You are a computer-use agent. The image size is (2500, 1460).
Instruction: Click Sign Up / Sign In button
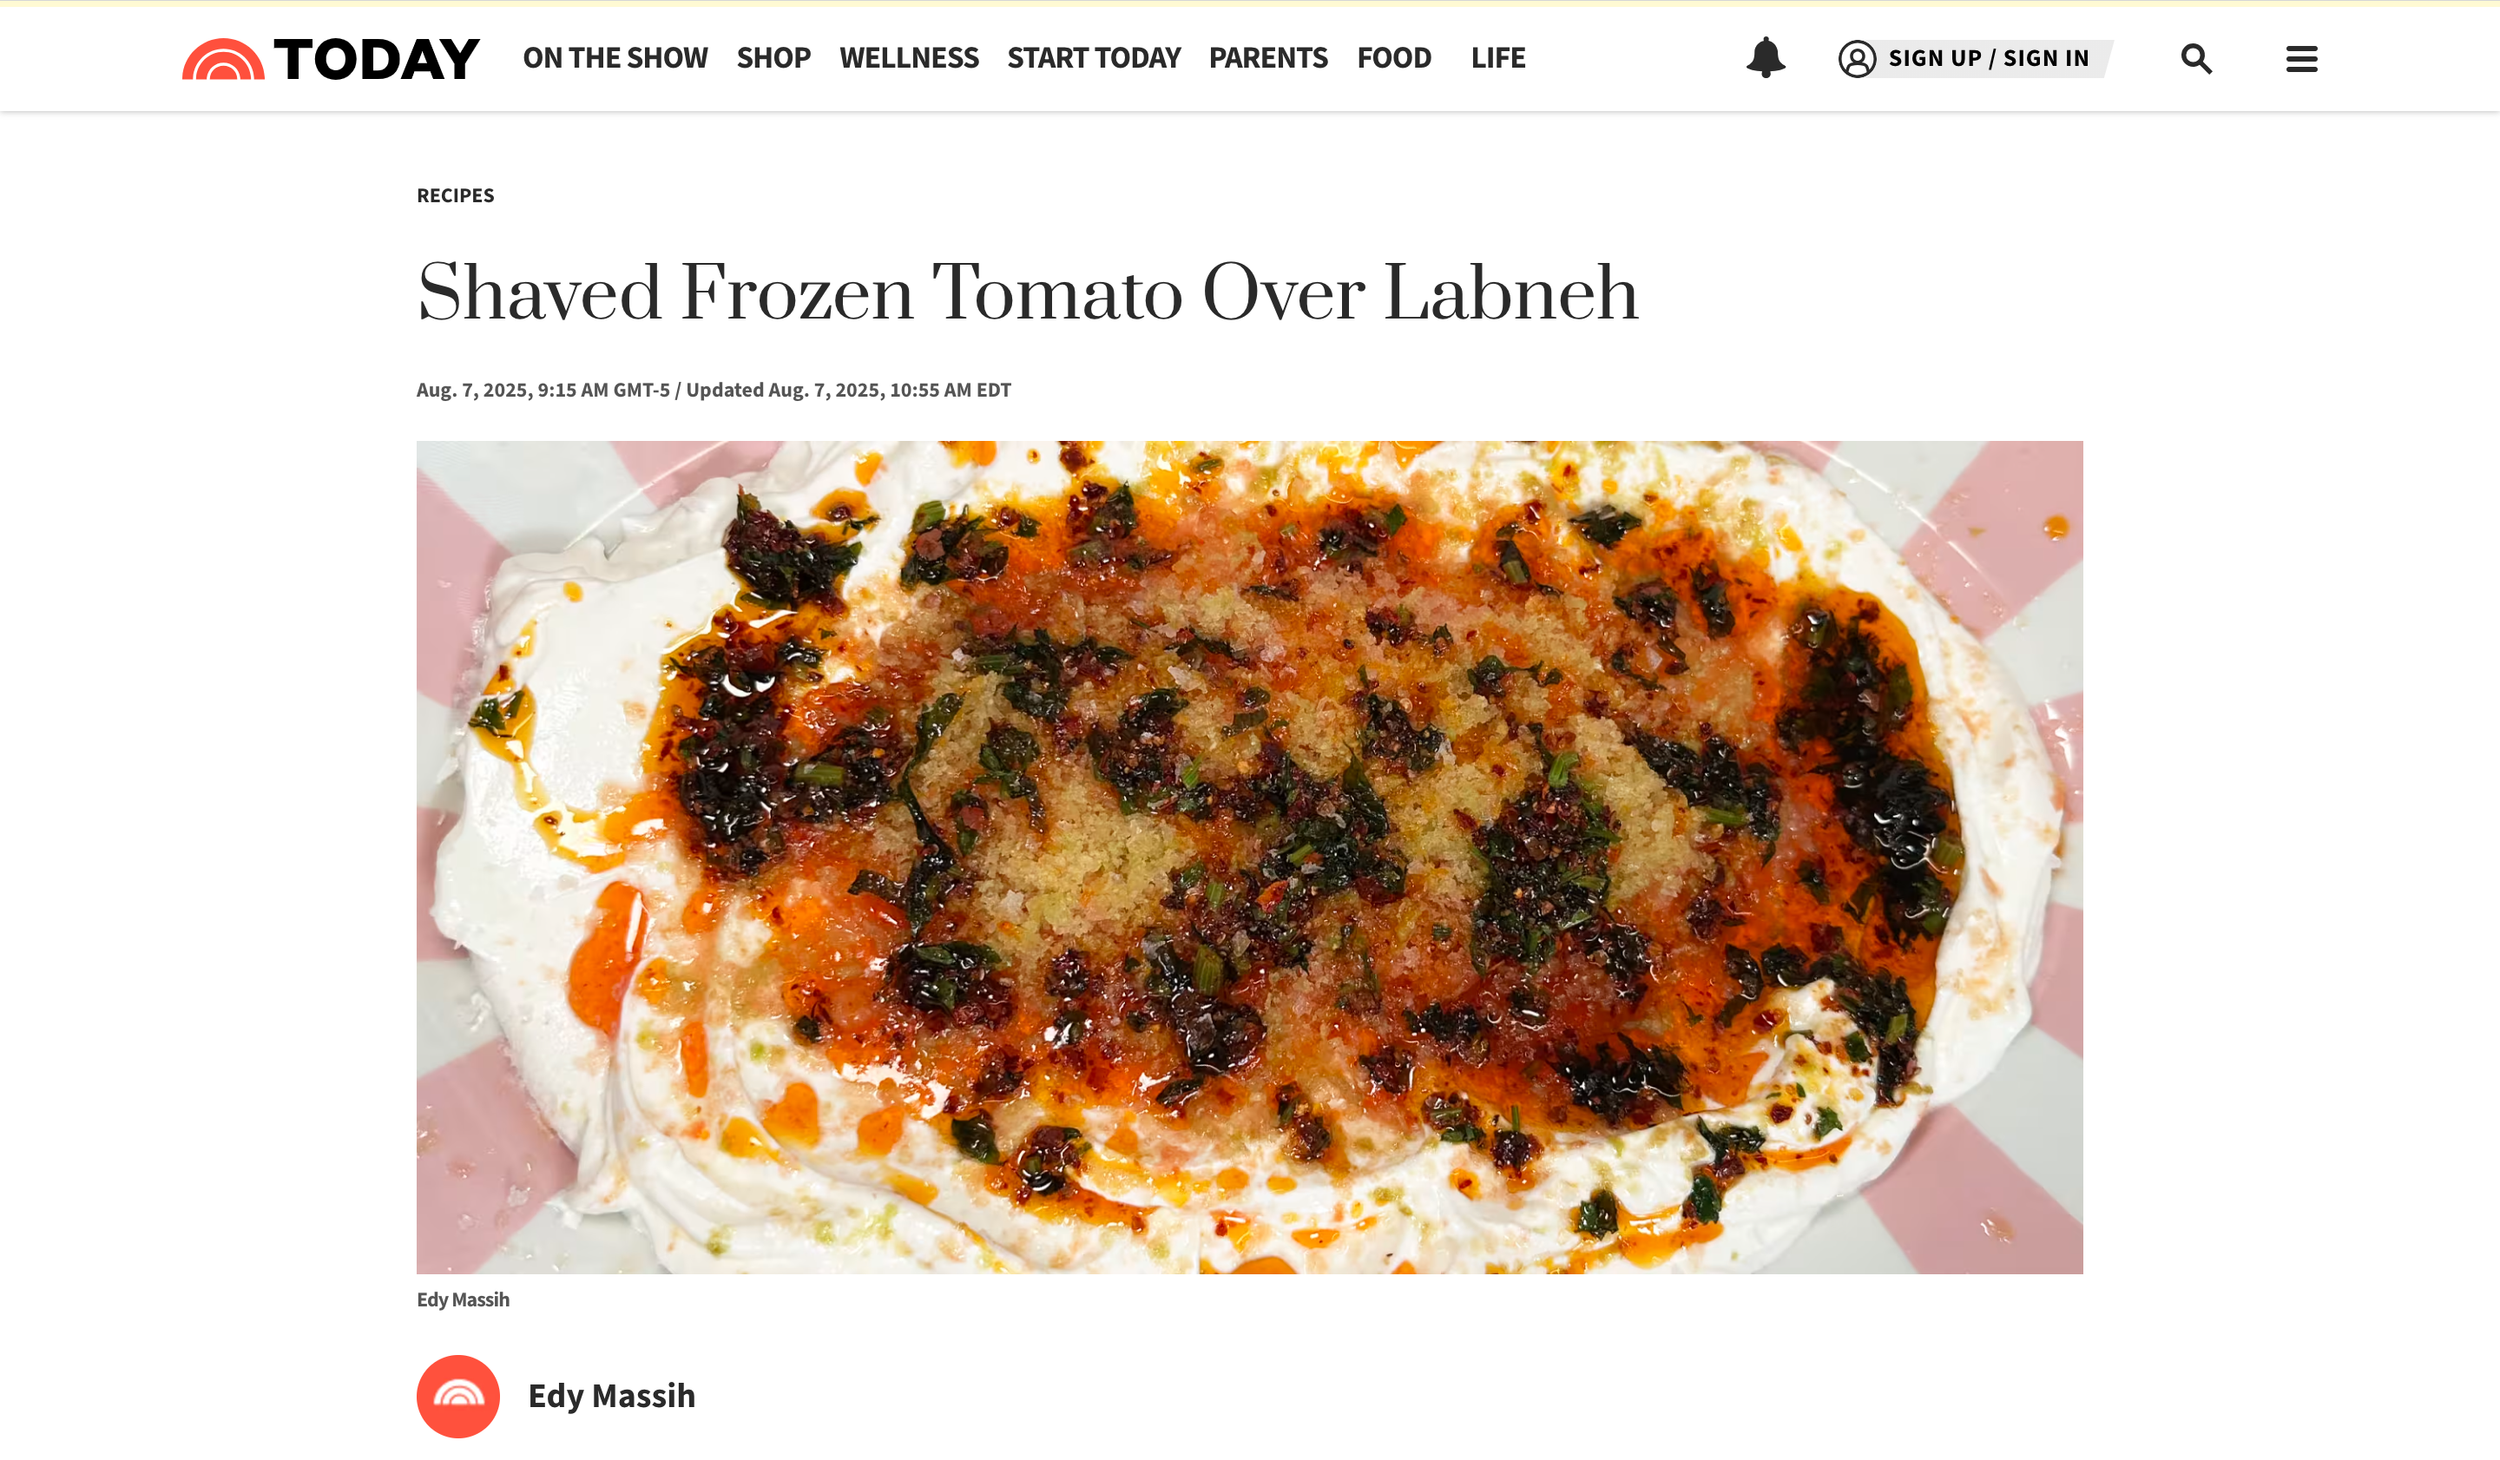(x=1988, y=59)
